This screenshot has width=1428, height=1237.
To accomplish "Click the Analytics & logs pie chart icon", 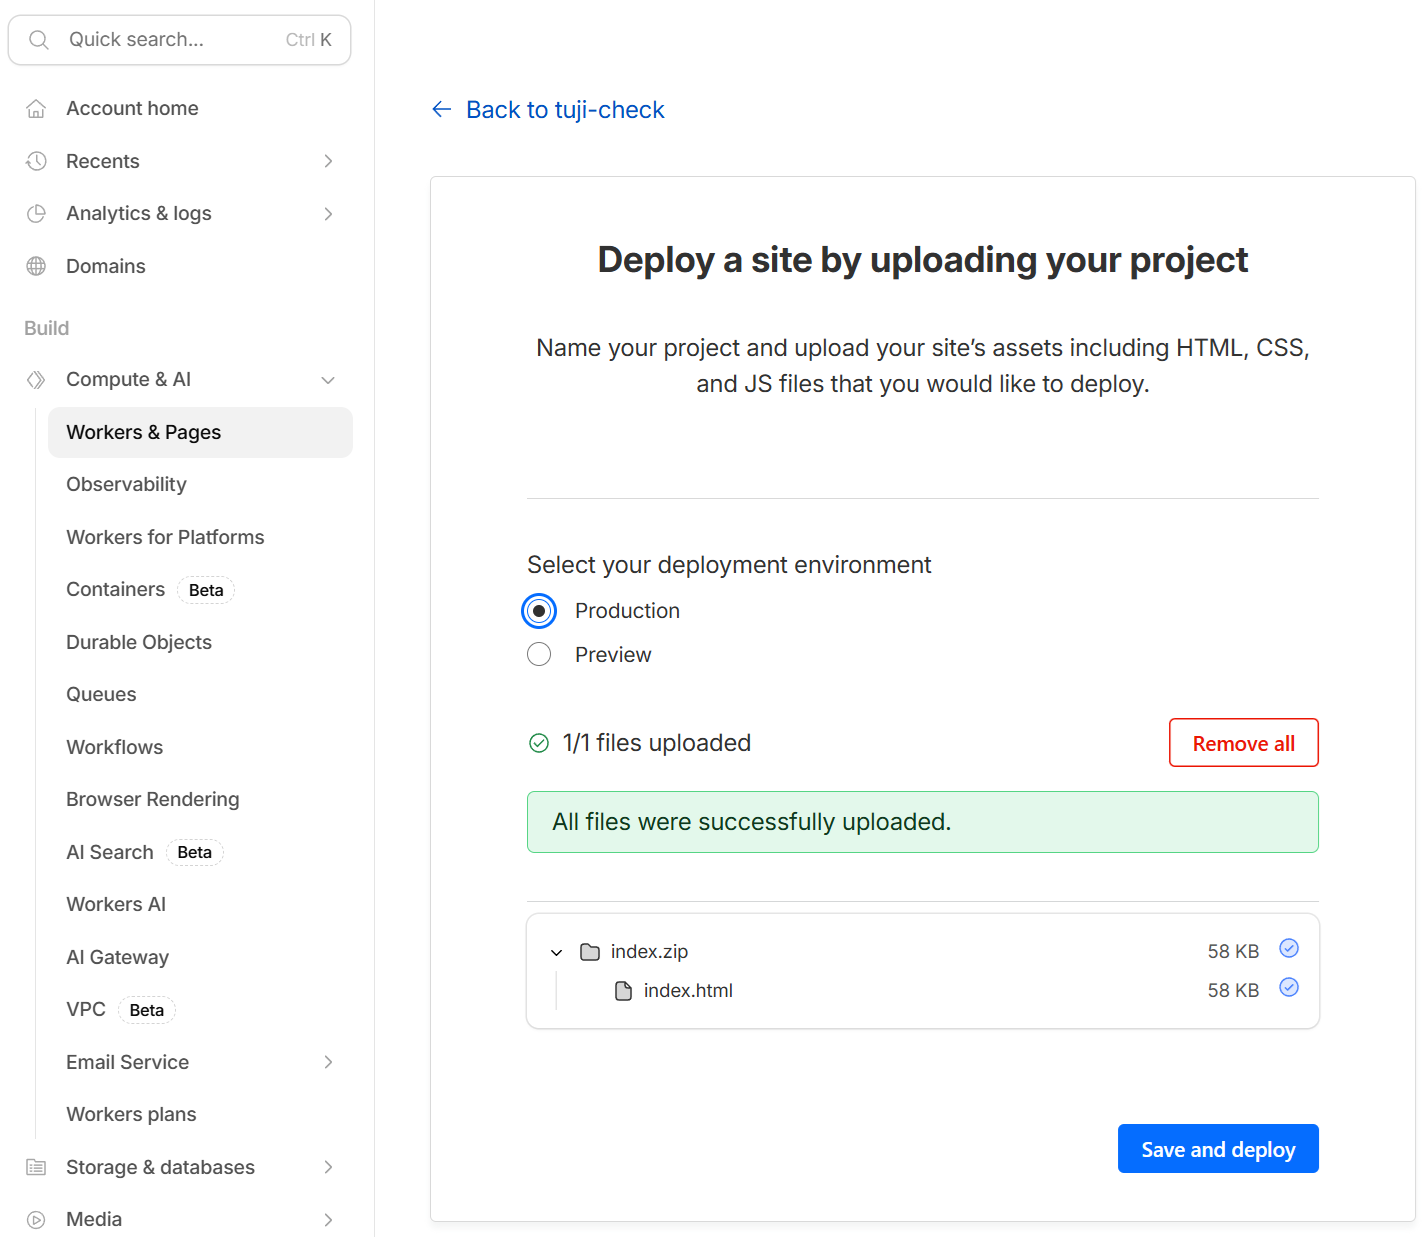I will pos(36,213).
